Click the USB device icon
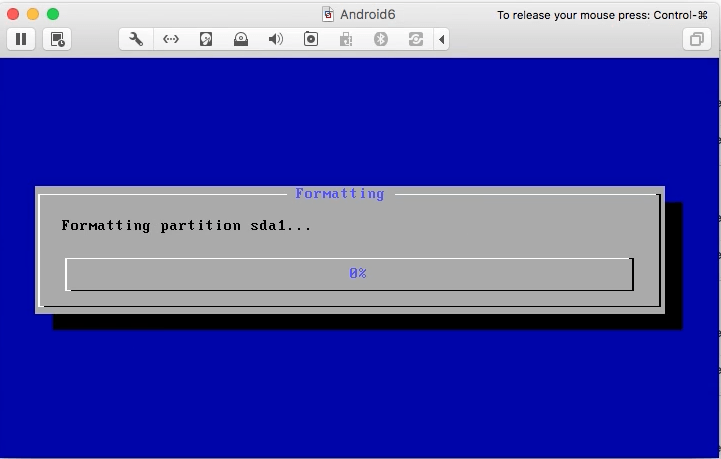 pos(346,39)
